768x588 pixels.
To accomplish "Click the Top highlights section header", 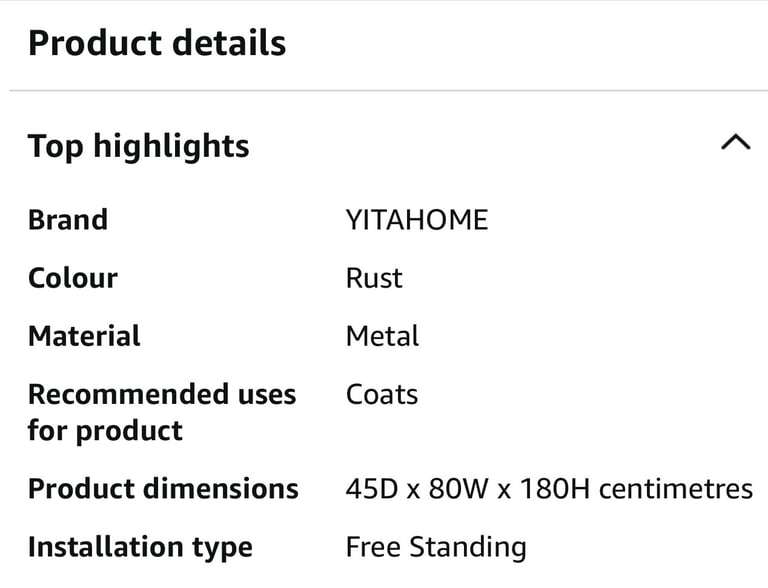I will tap(139, 146).
